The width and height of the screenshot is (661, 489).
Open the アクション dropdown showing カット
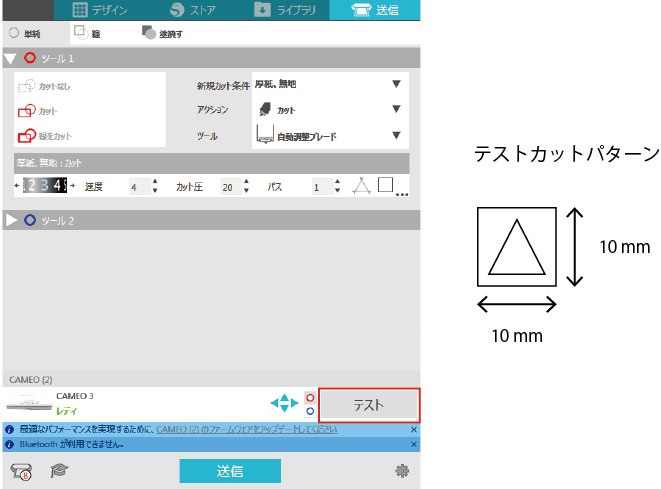[328, 110]
